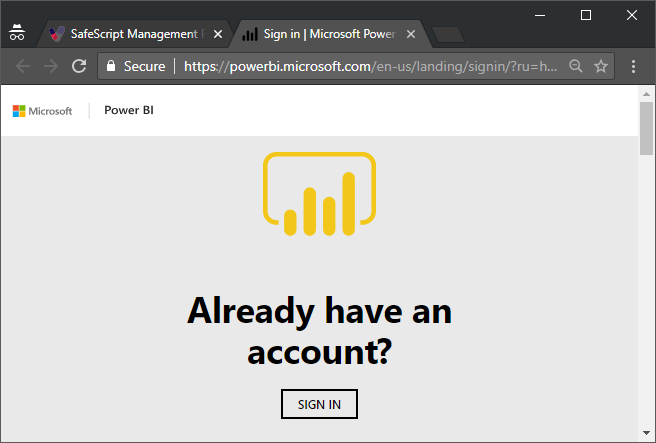Image resolution: width=656 pixels, height=443 pixels.
Task: Close the Chrome window
Action: [x=632, y=15]
